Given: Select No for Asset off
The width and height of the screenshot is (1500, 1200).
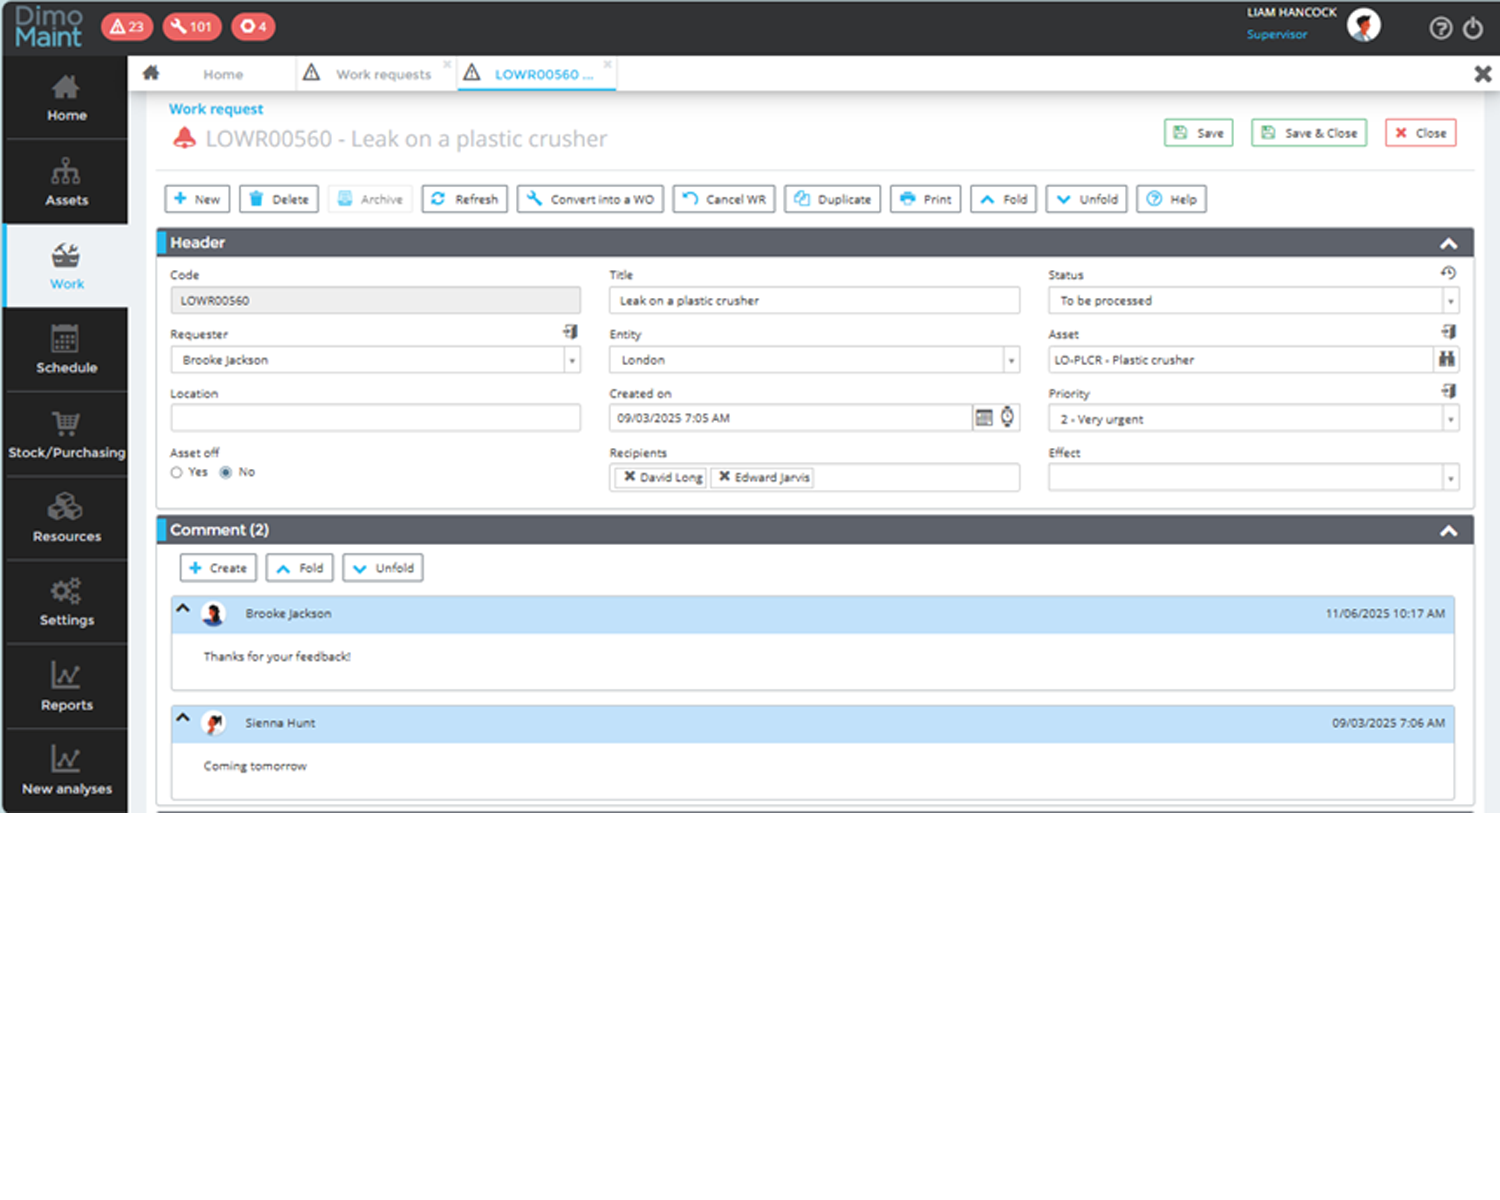Looking at the screenshot, I should (226, 473).
